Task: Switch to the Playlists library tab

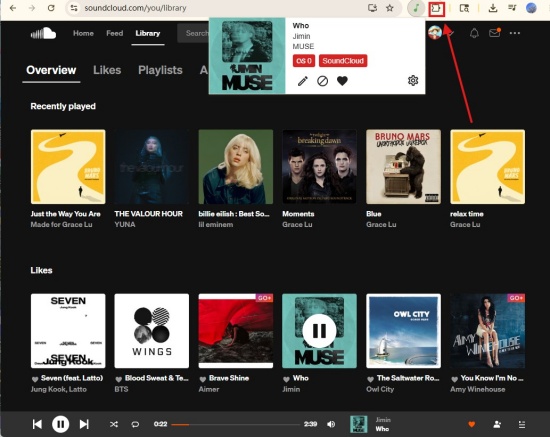Action: coord(160,70)
